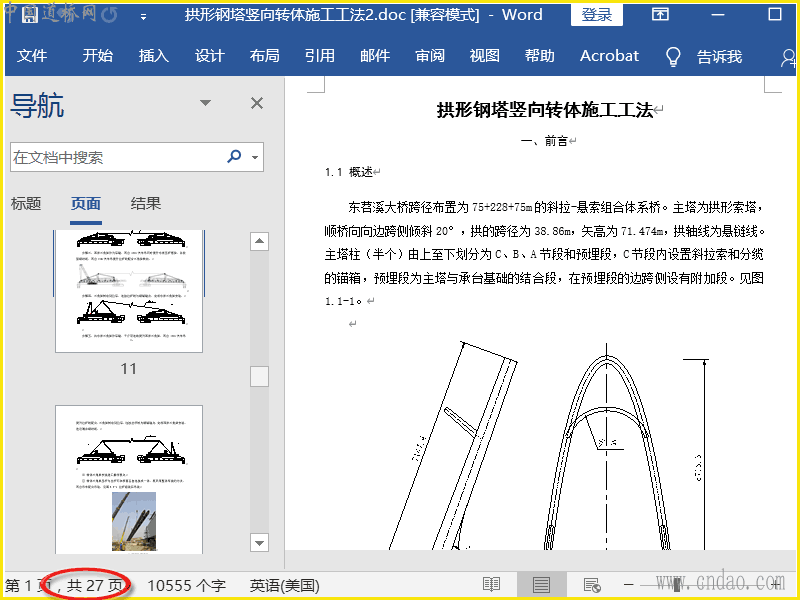Select the 页面 navigation tab
This screenshot has width=800, height=600.
pos(85,204)
